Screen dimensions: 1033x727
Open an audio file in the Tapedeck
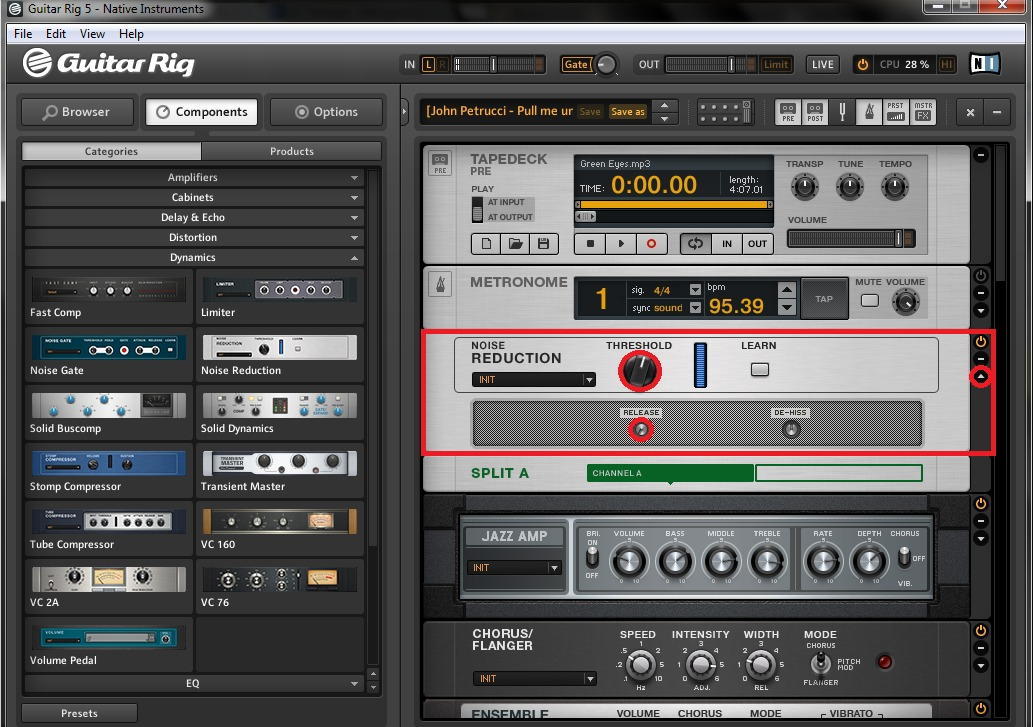(x=515, y=244)
